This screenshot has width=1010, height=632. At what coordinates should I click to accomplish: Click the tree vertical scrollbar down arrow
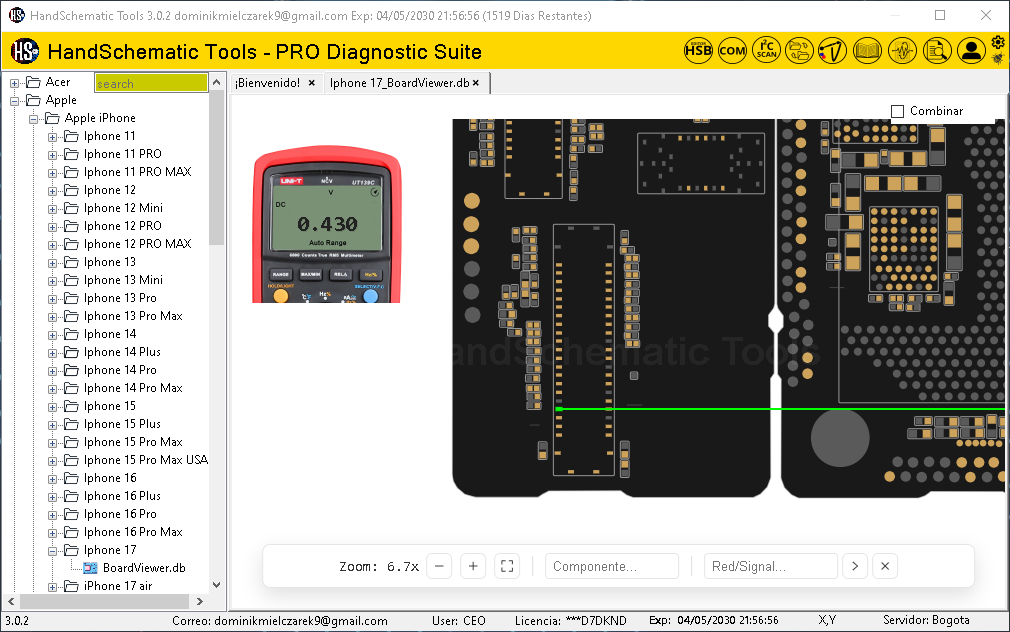[216, 585]
